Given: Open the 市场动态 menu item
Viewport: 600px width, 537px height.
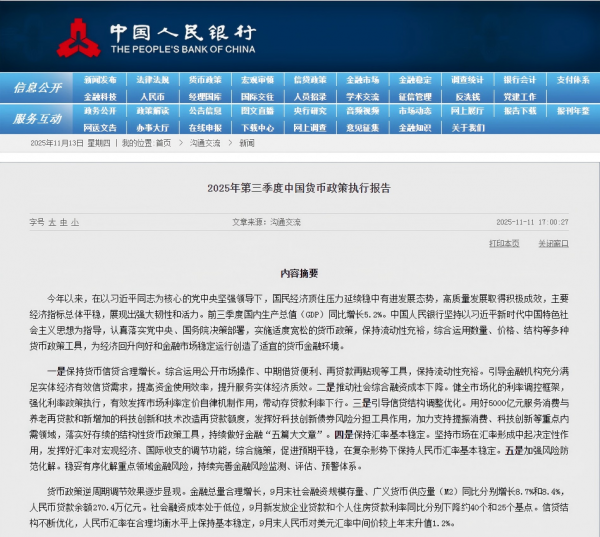Looking at the screenshot, I should point(415,111).
